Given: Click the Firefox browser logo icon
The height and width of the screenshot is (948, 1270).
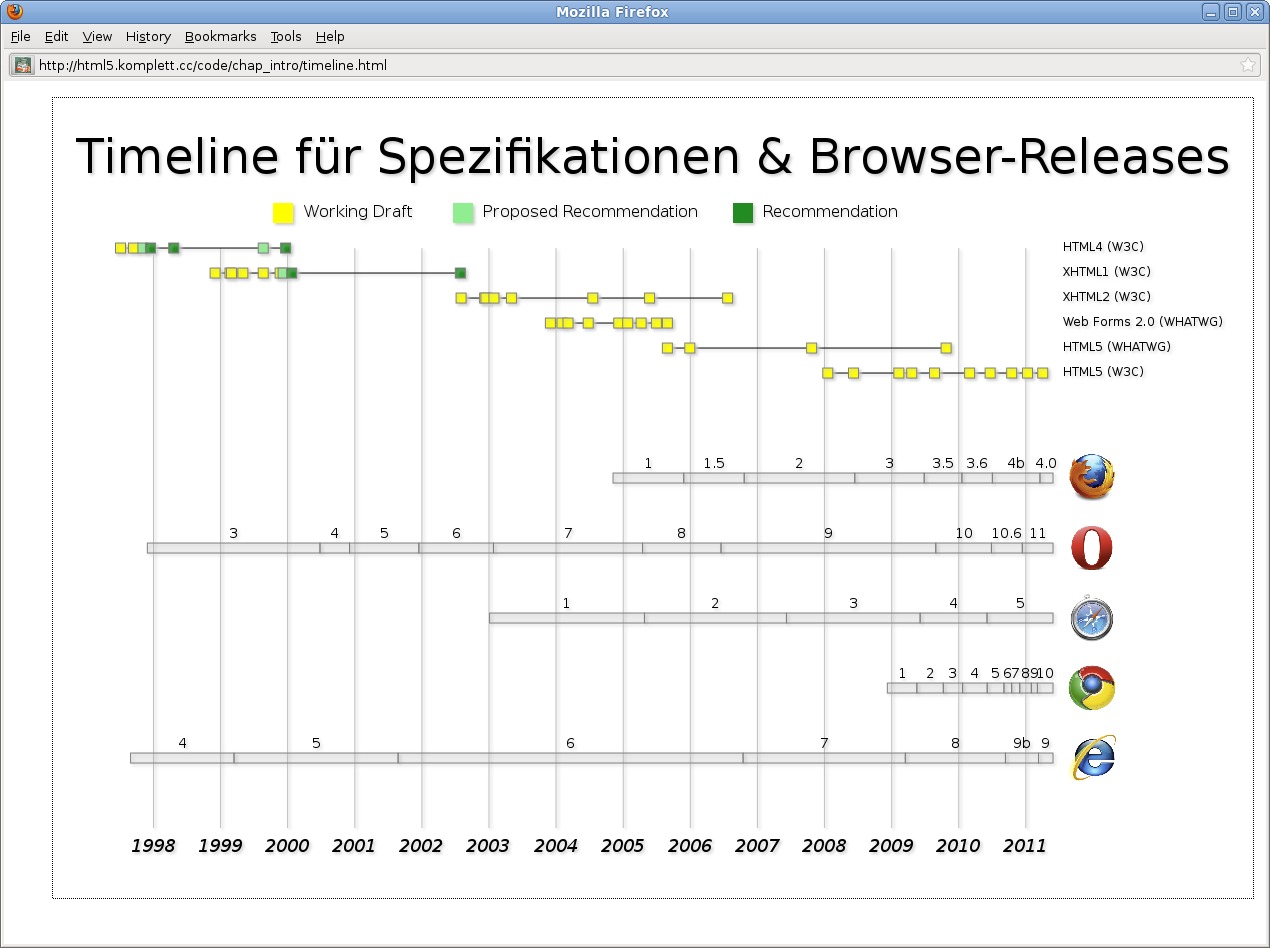Looking at the screenshot, I should 1091,477.
